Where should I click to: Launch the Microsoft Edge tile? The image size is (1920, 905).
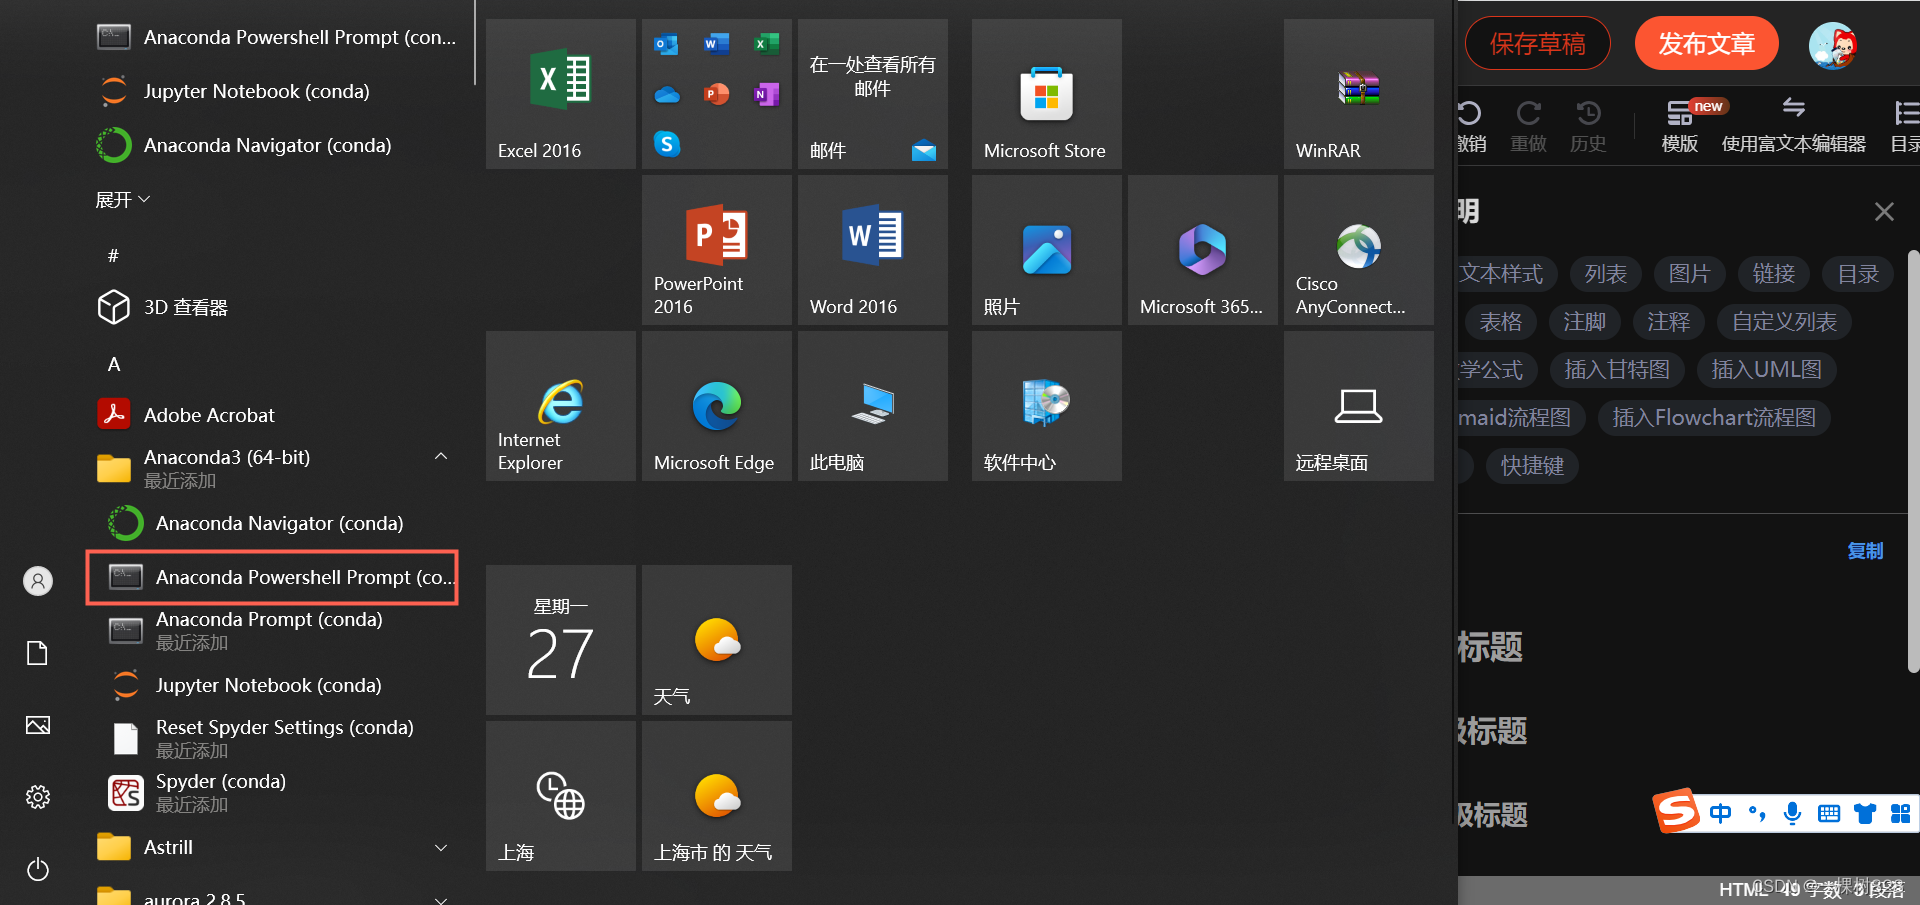point(717,406)
